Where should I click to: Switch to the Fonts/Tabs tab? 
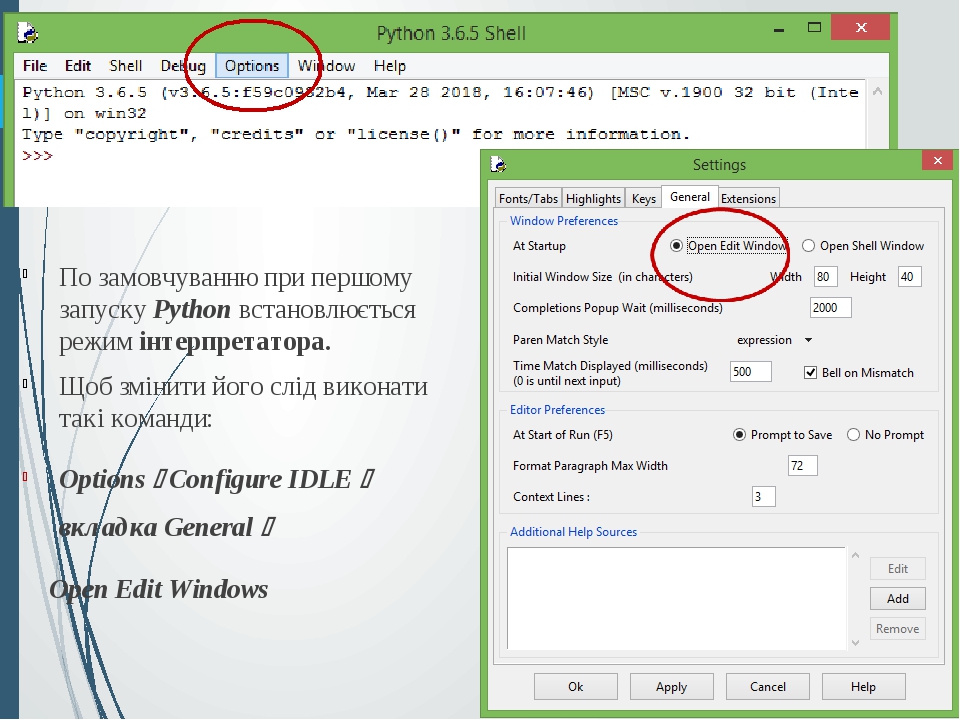(527, 198)
